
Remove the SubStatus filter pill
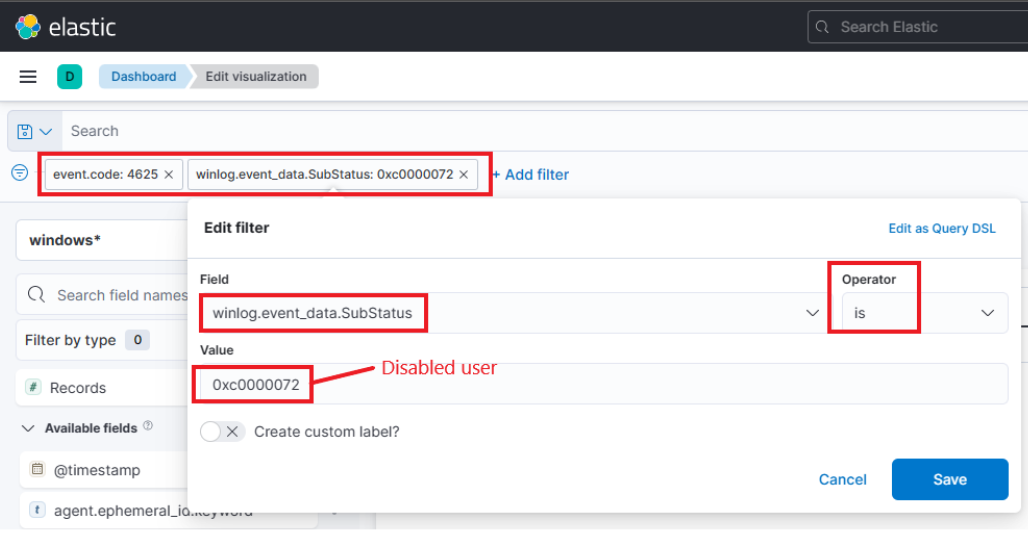pyautogui.click(x=464, y=174)
